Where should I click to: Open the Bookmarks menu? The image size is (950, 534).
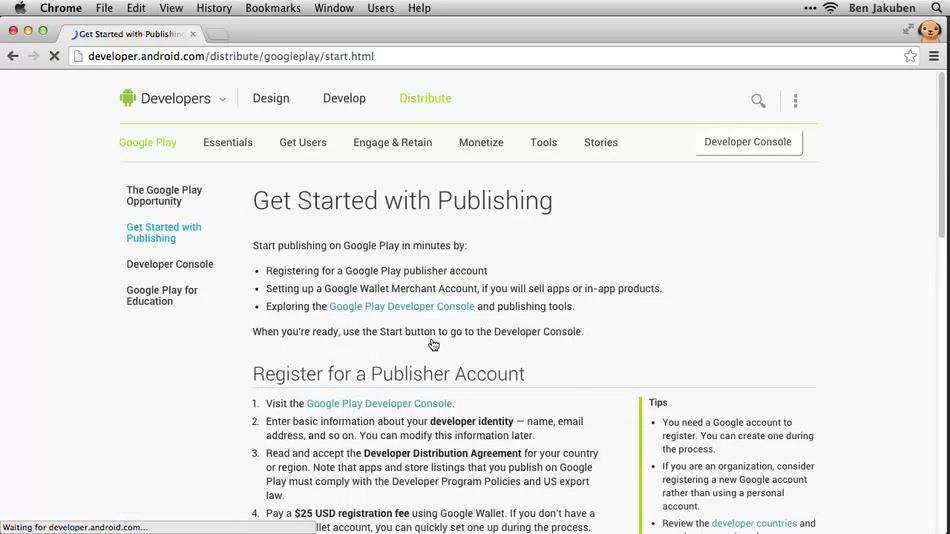[x=273, y=8]
